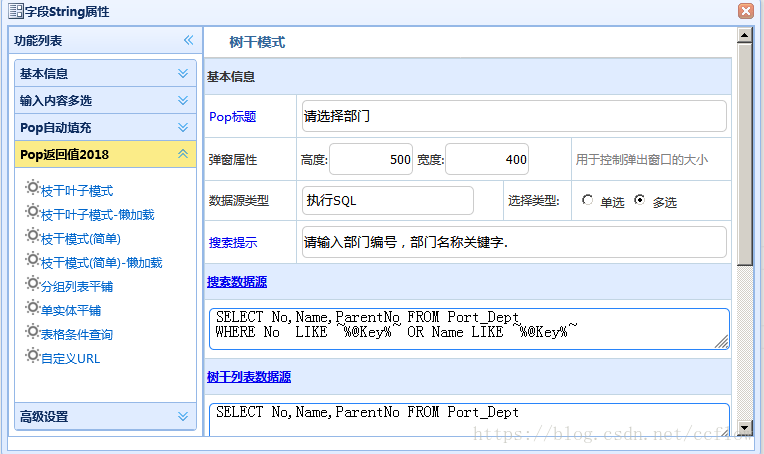Click the Pop标题 label link
The width and height of the screenshot is (764, 454).
pos(232,117)
